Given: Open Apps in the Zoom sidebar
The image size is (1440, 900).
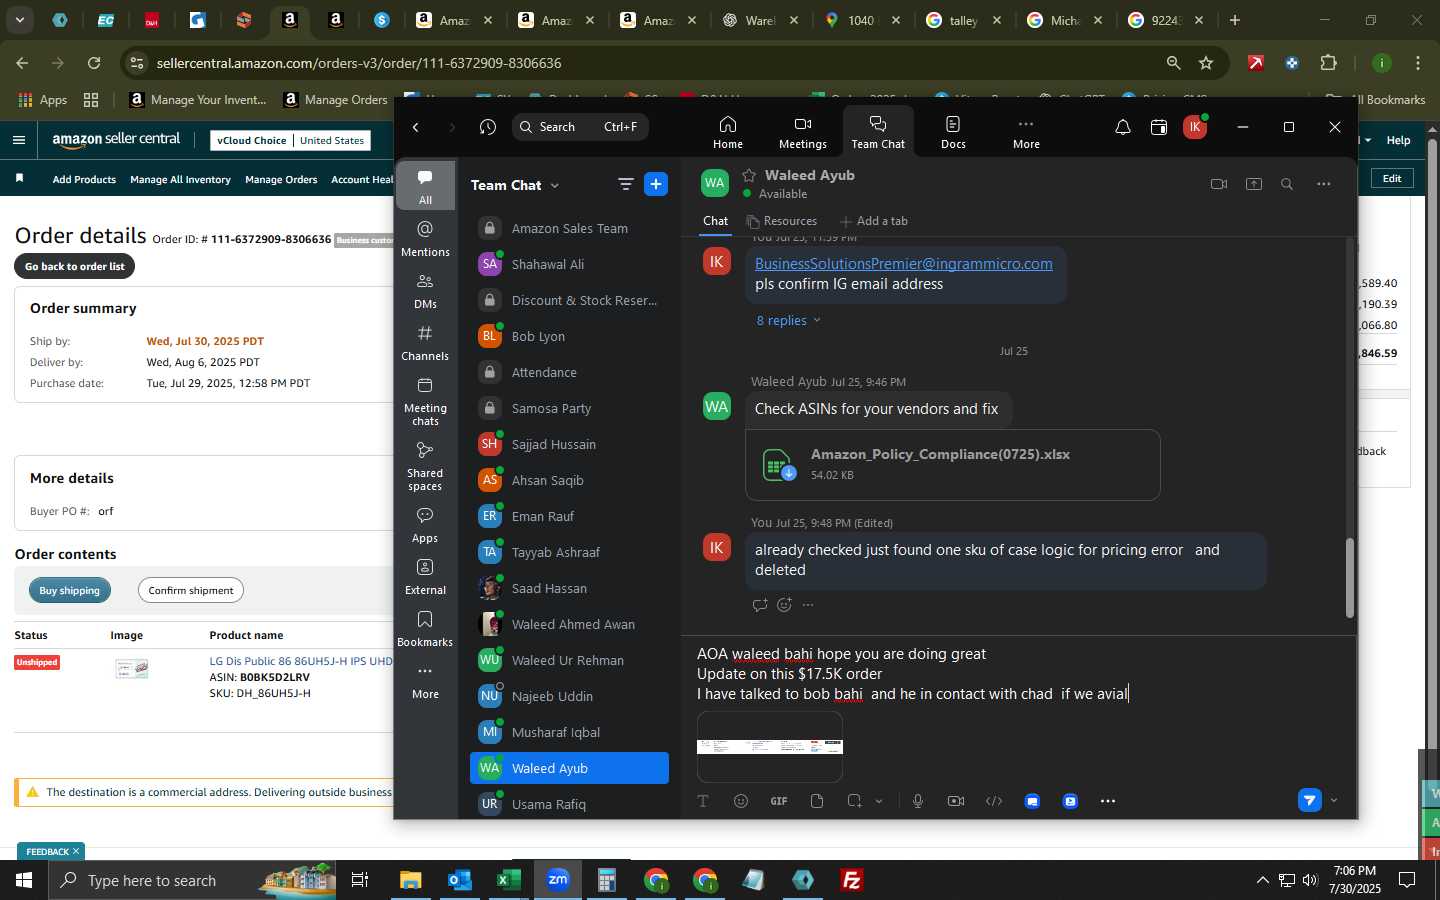Looking at the screenshot, I should click(x=425, y=525).
